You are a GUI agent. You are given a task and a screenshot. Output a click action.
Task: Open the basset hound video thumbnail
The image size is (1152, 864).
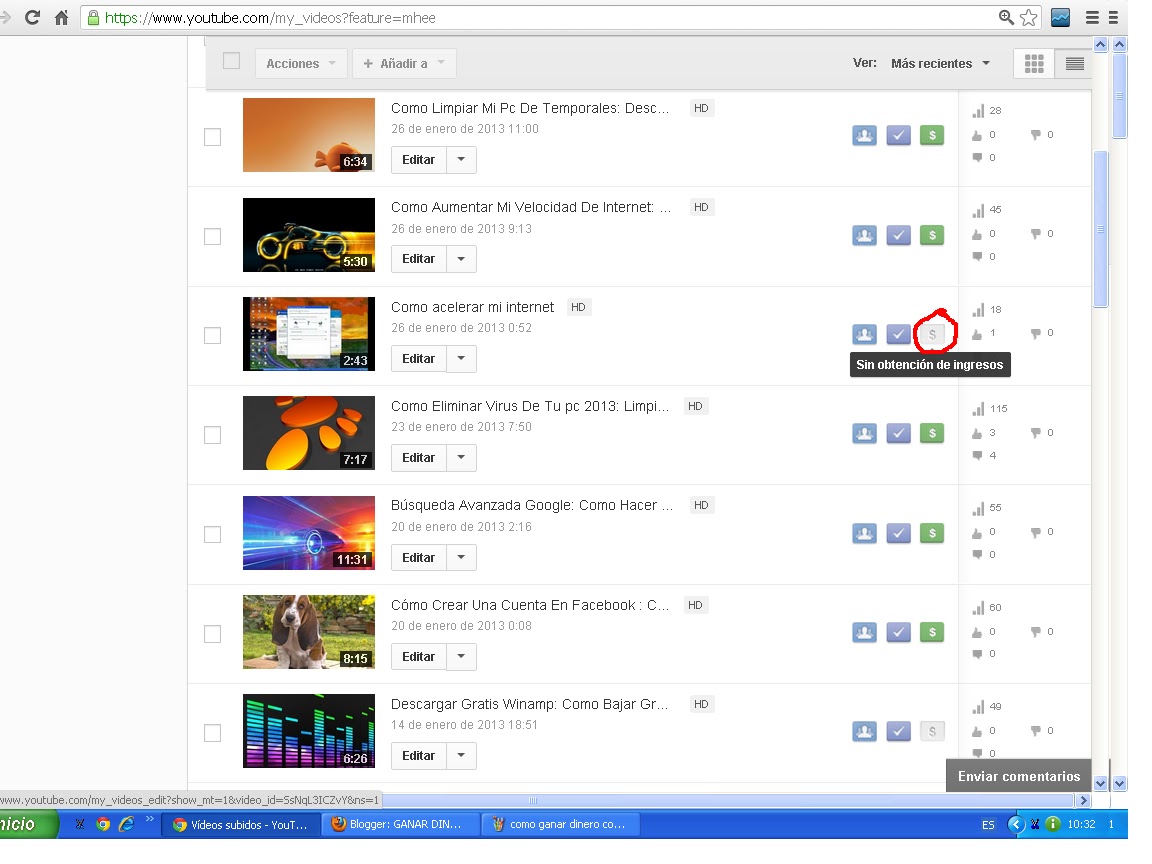pos(309,632)
